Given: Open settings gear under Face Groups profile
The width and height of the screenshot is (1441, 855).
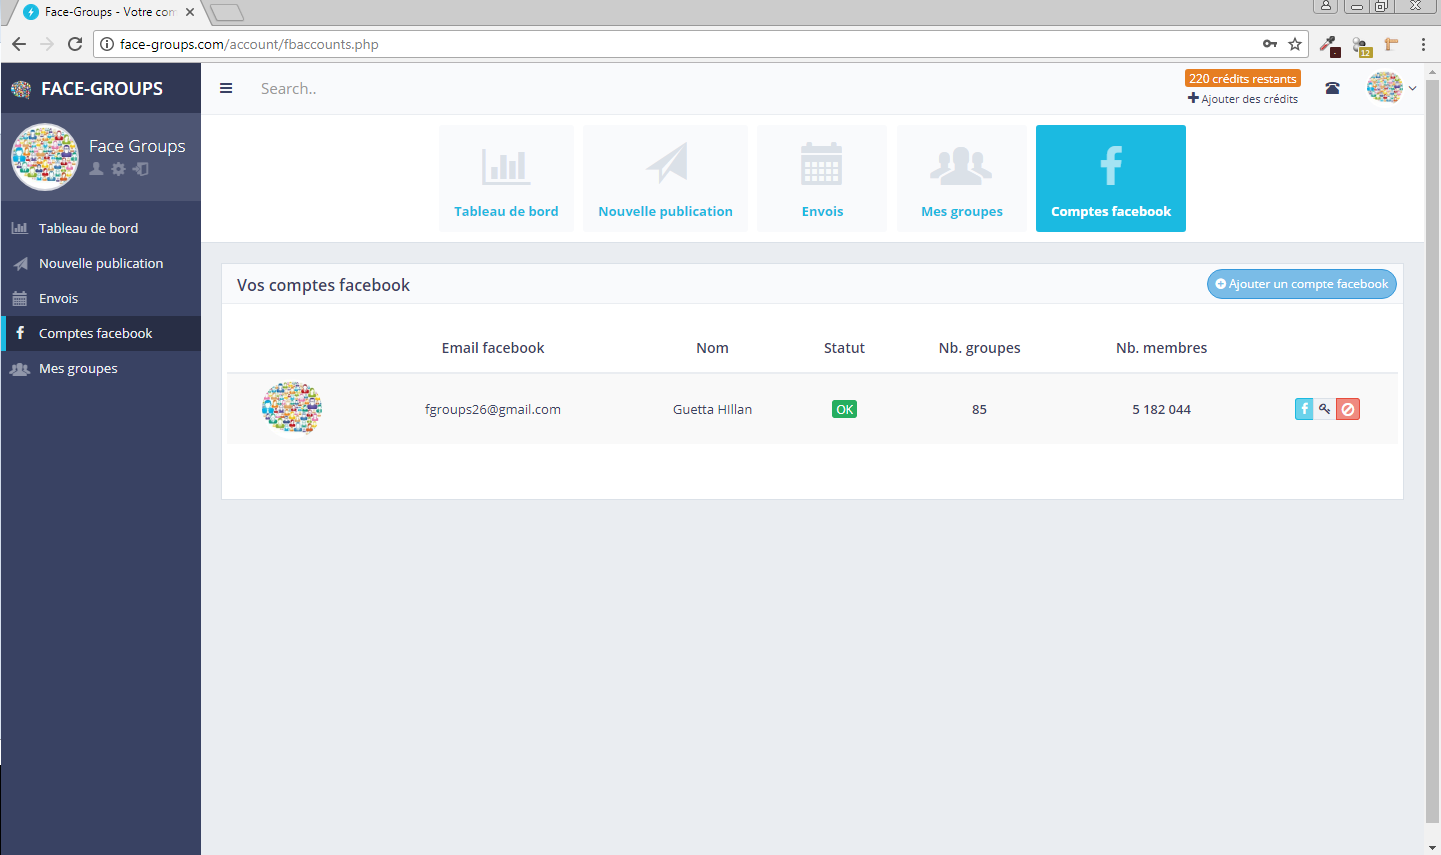Looking at the screenshot, I should click(118, 169).
